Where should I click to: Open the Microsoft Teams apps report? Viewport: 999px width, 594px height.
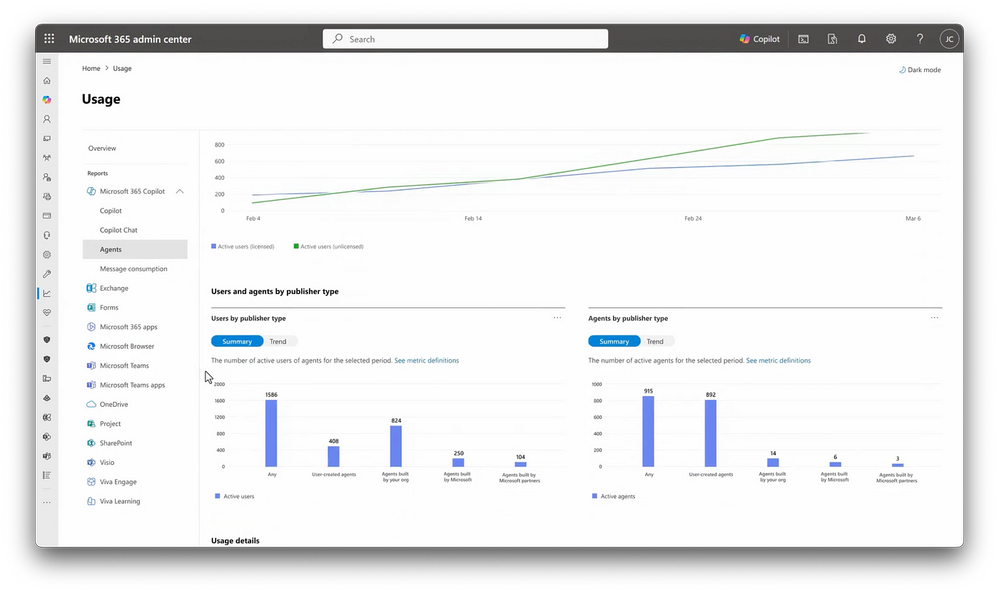coord(135,385)
